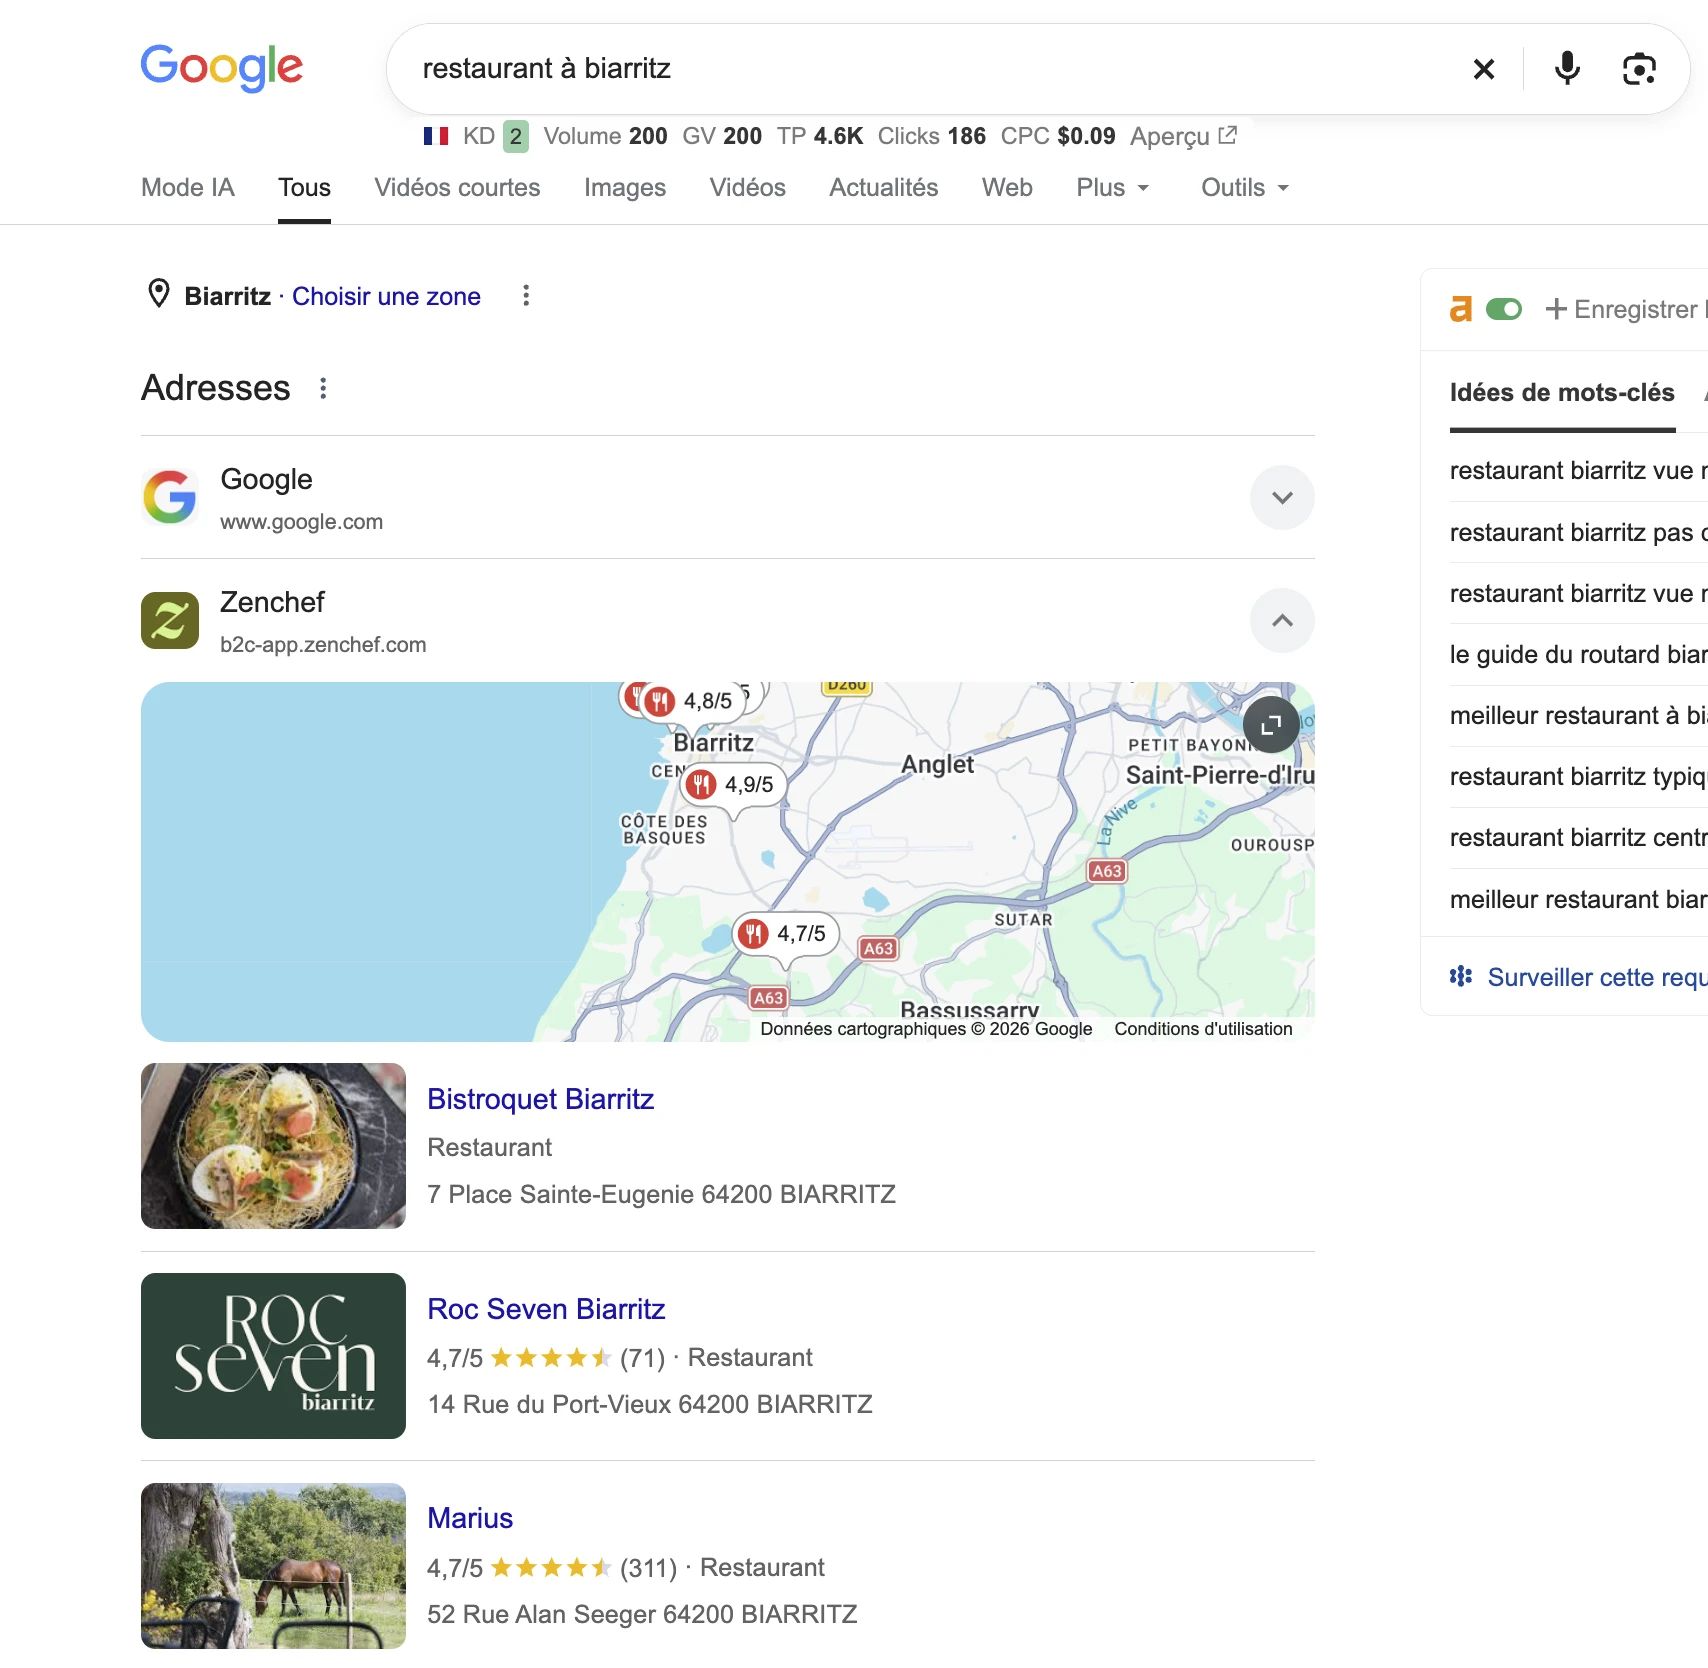Open Roc Seven Biarritz listing
Image resolution: width=1708 pixels, height=1668 pixels.
point(546,1309)
